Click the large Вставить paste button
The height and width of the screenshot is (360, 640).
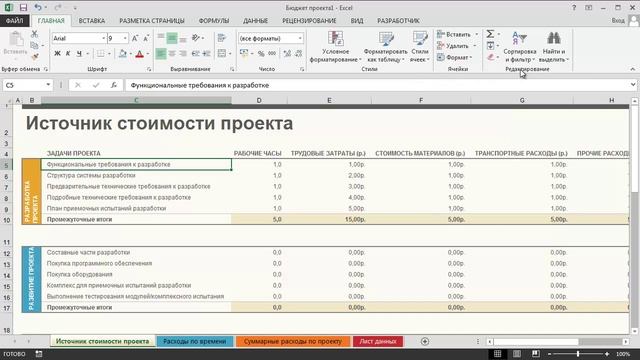coord(16,43)
